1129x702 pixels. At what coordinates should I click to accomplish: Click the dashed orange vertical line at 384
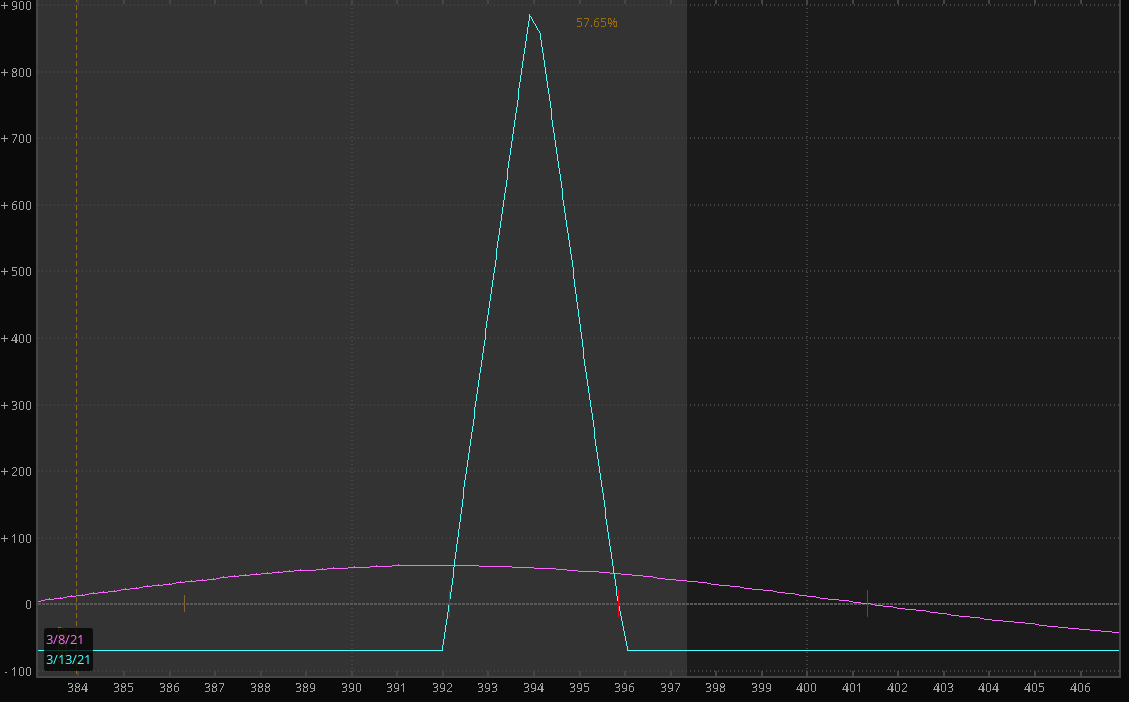tap(77, 300)
